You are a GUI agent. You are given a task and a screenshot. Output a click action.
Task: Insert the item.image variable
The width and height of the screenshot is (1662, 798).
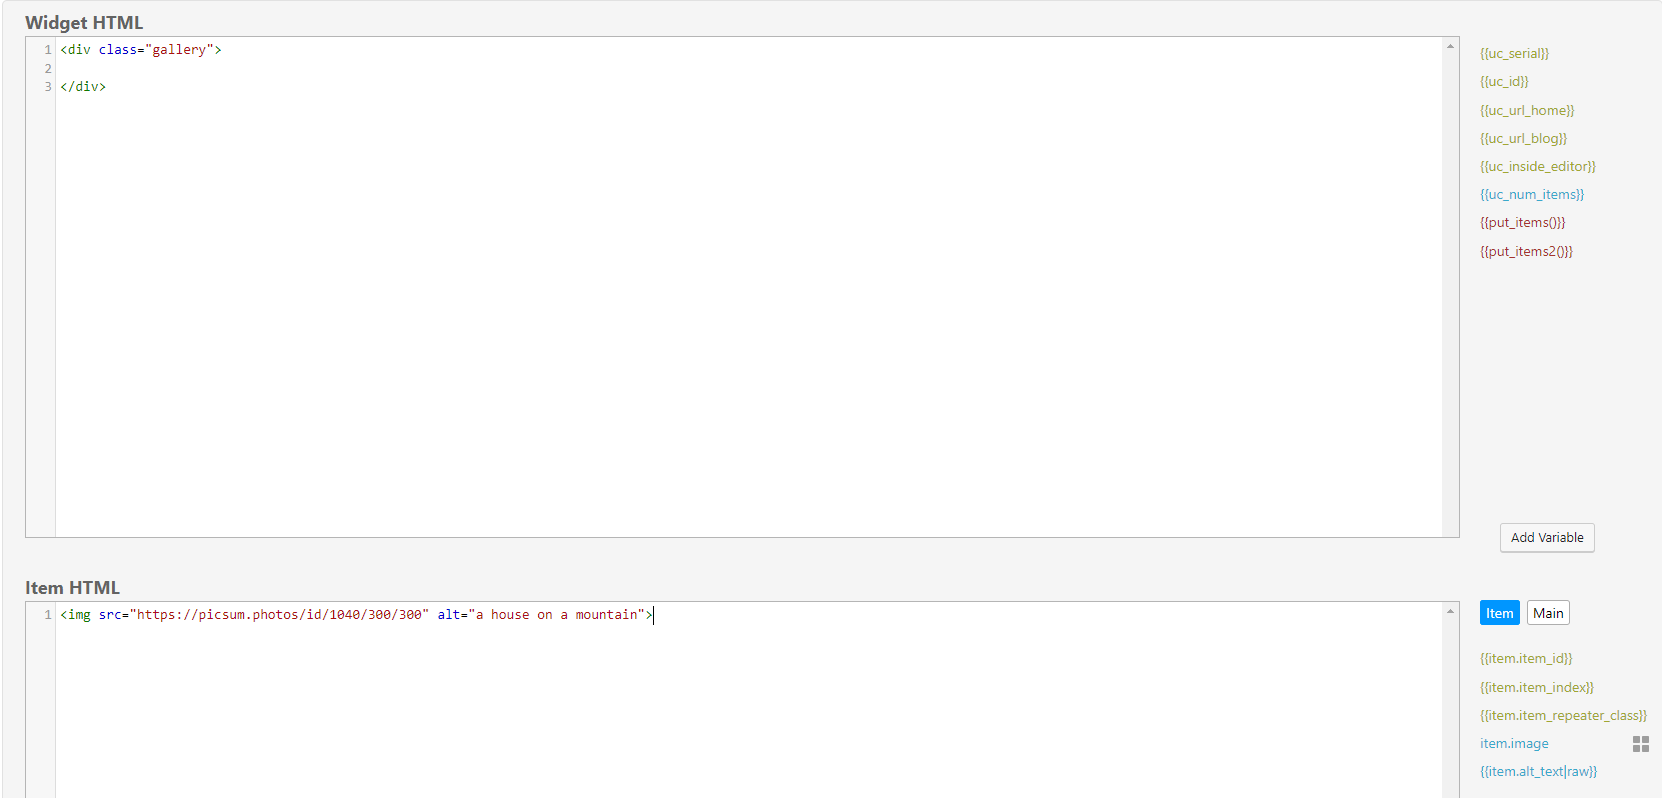[1514, 743]
